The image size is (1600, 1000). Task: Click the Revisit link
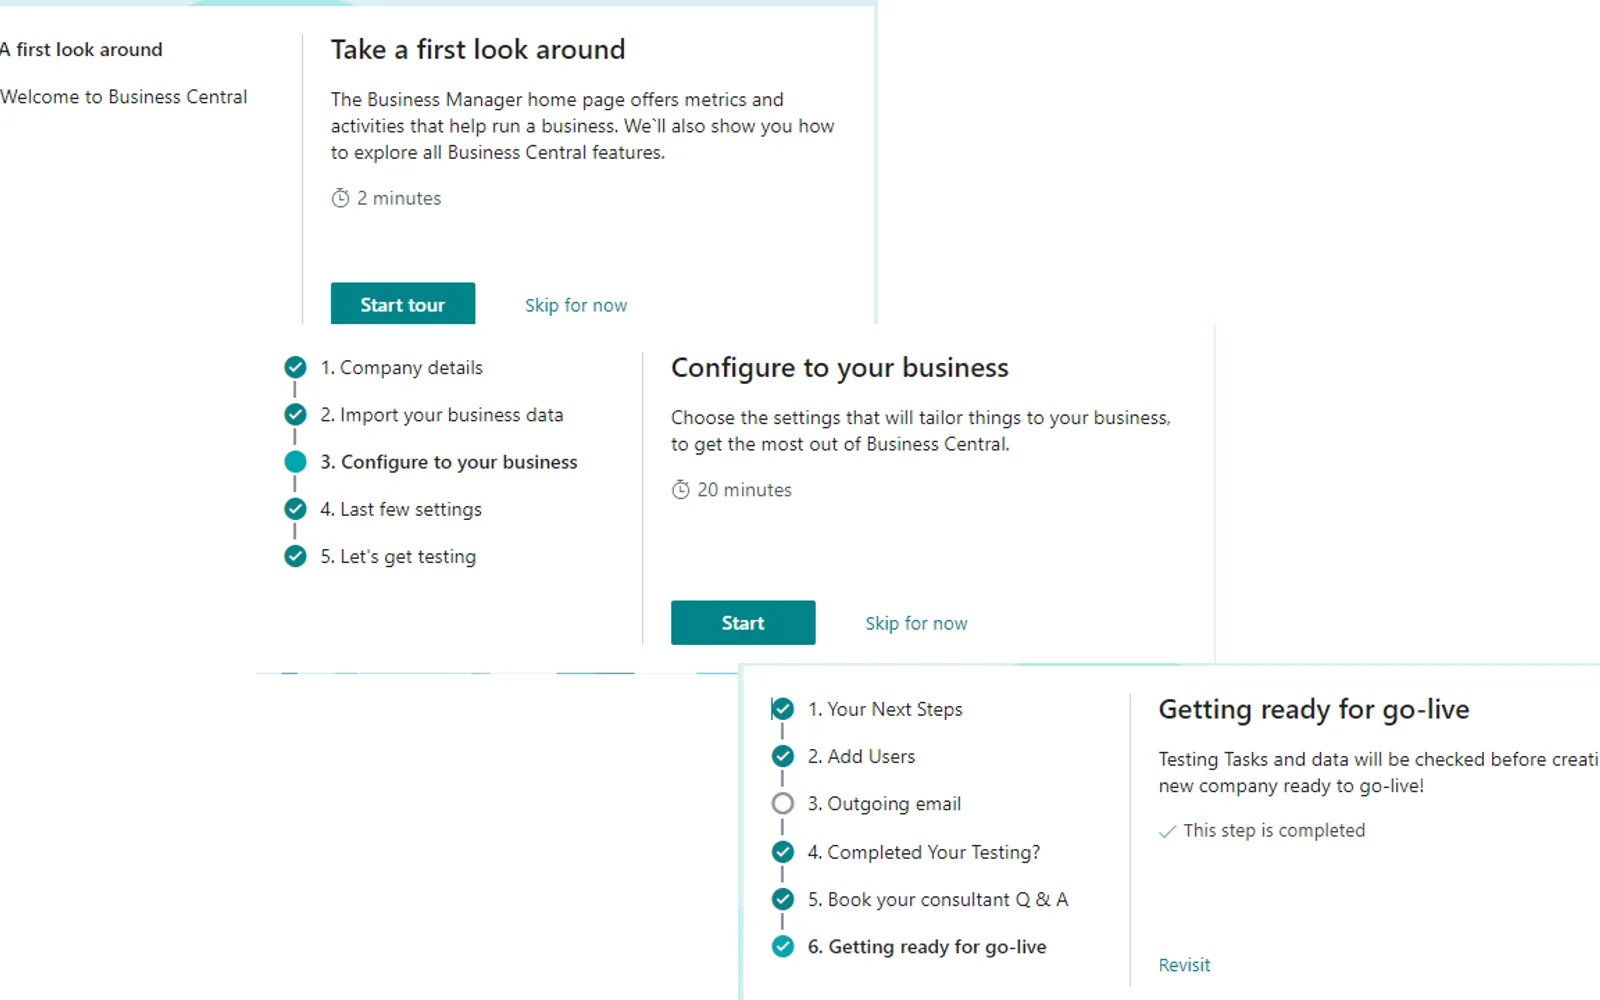point(1184,965)
